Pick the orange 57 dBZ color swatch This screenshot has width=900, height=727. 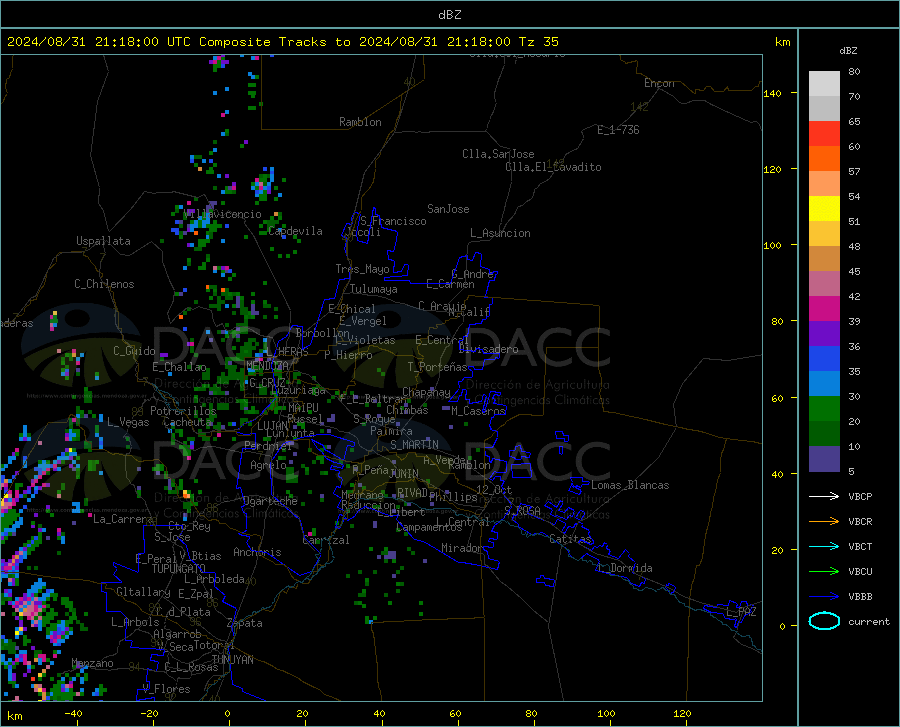click(x=824, y=159)
